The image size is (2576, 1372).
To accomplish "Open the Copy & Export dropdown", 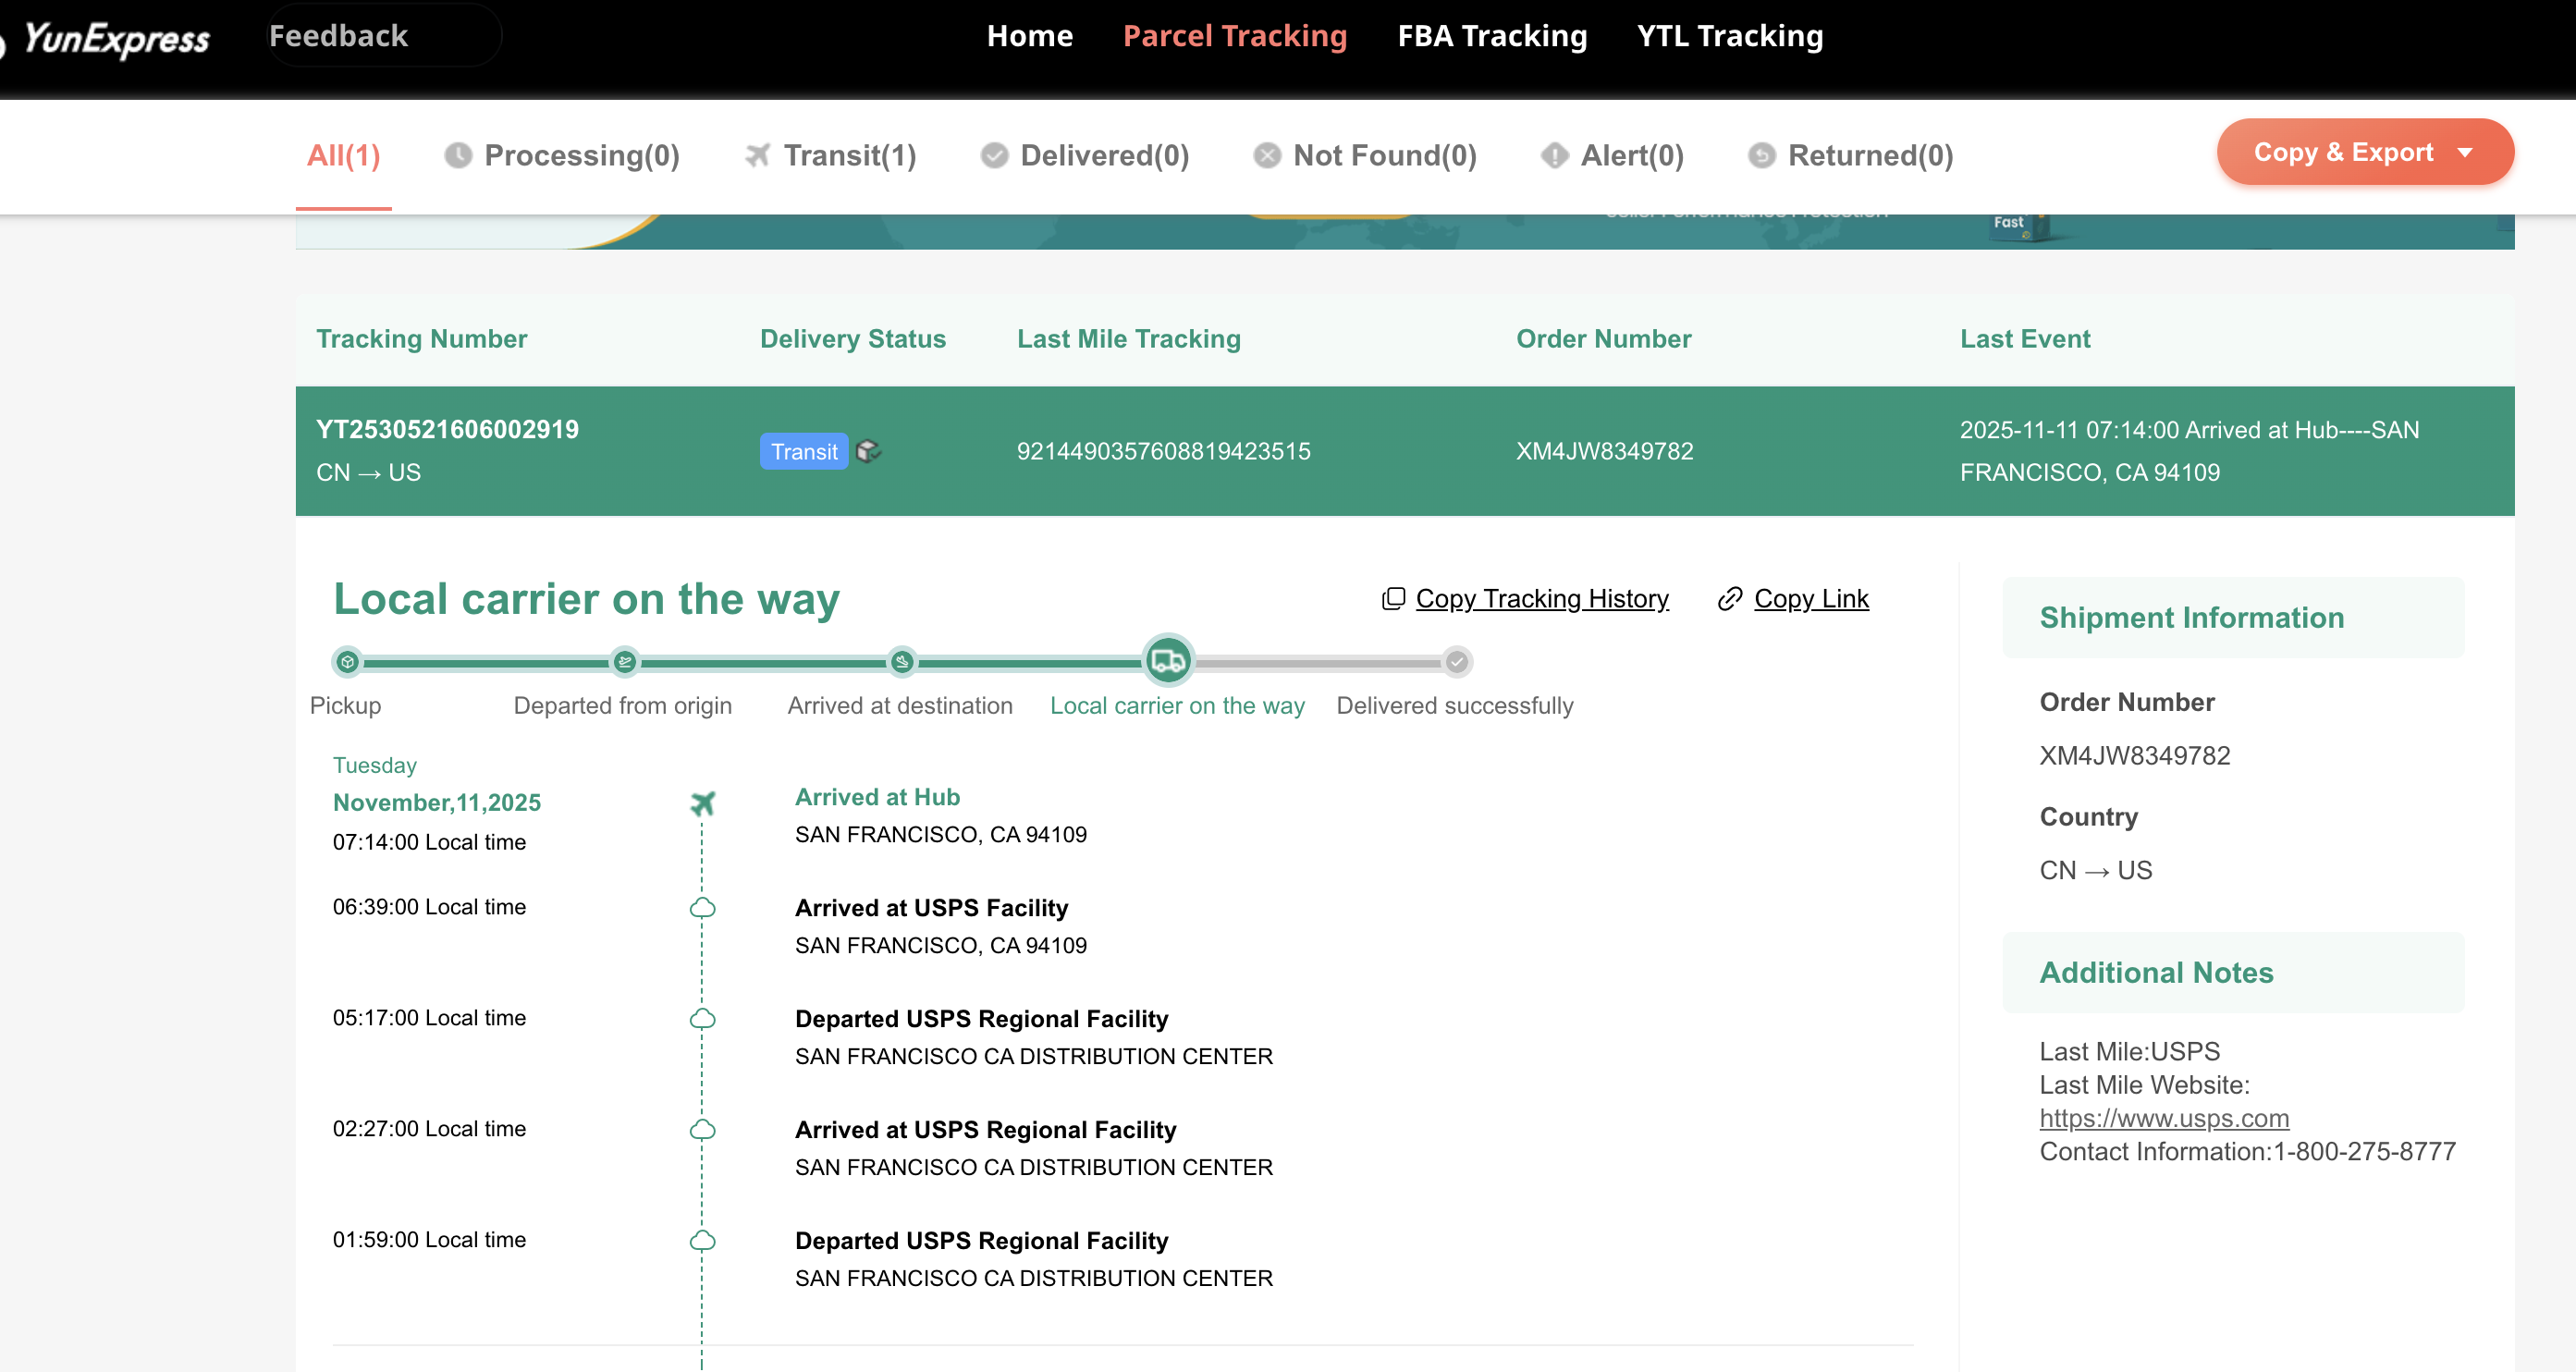I will click(x=2364, y=152).
